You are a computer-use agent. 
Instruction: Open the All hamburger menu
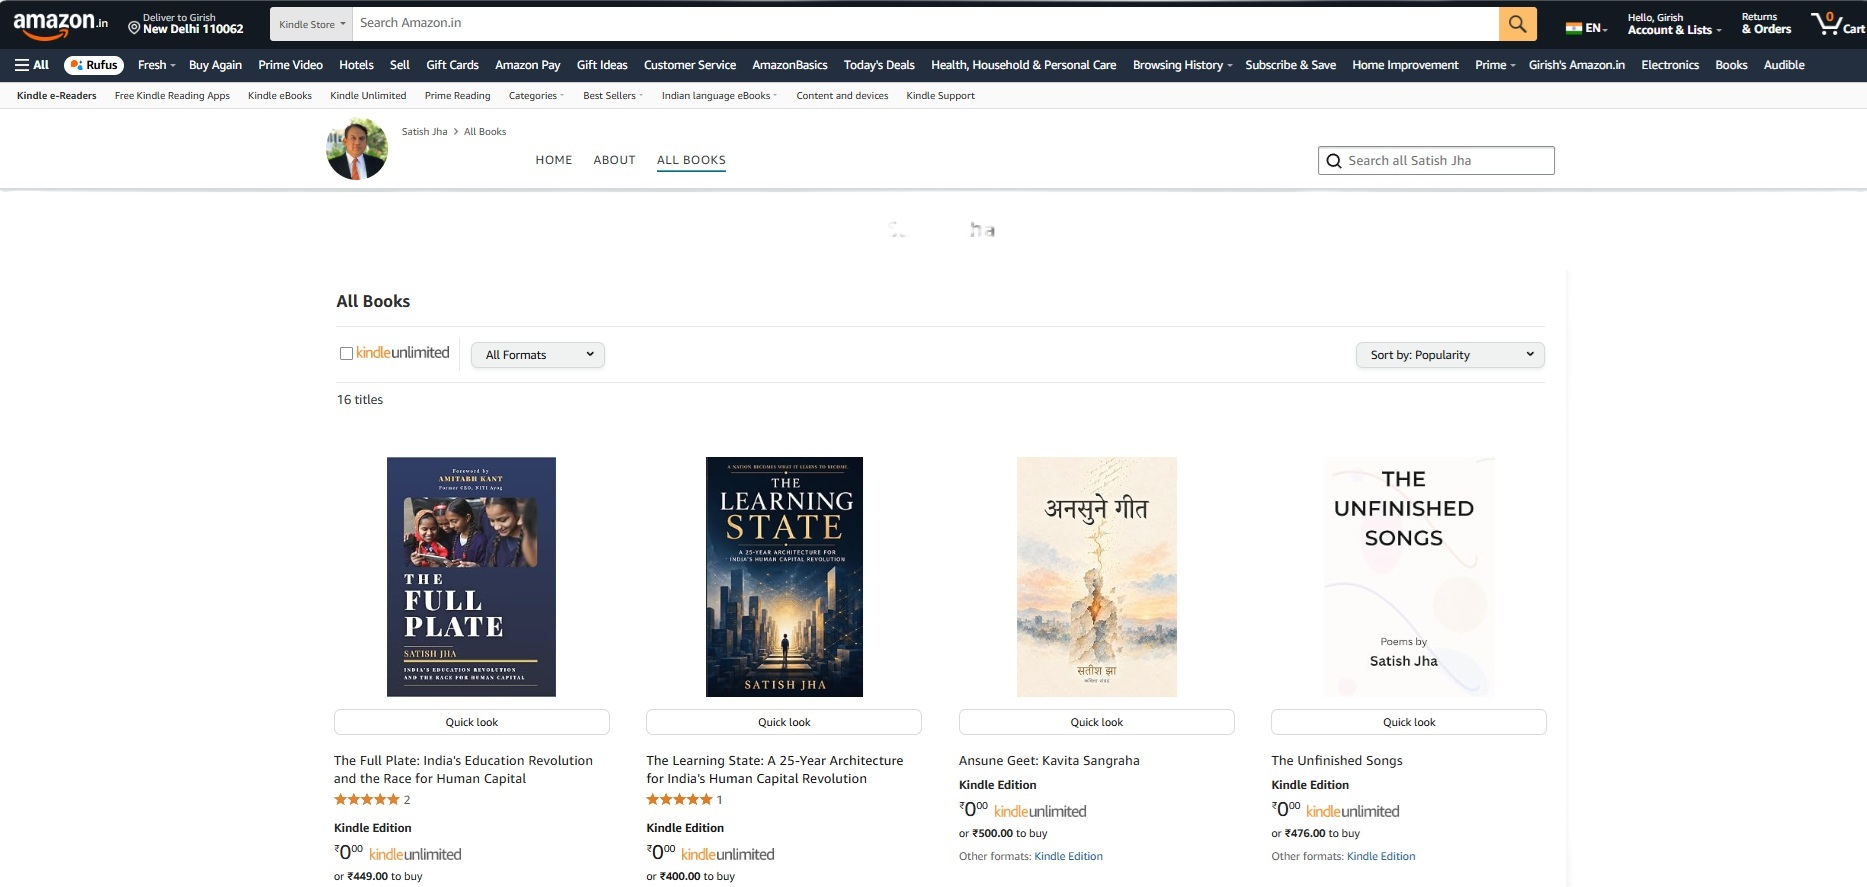tap(32, 65)
